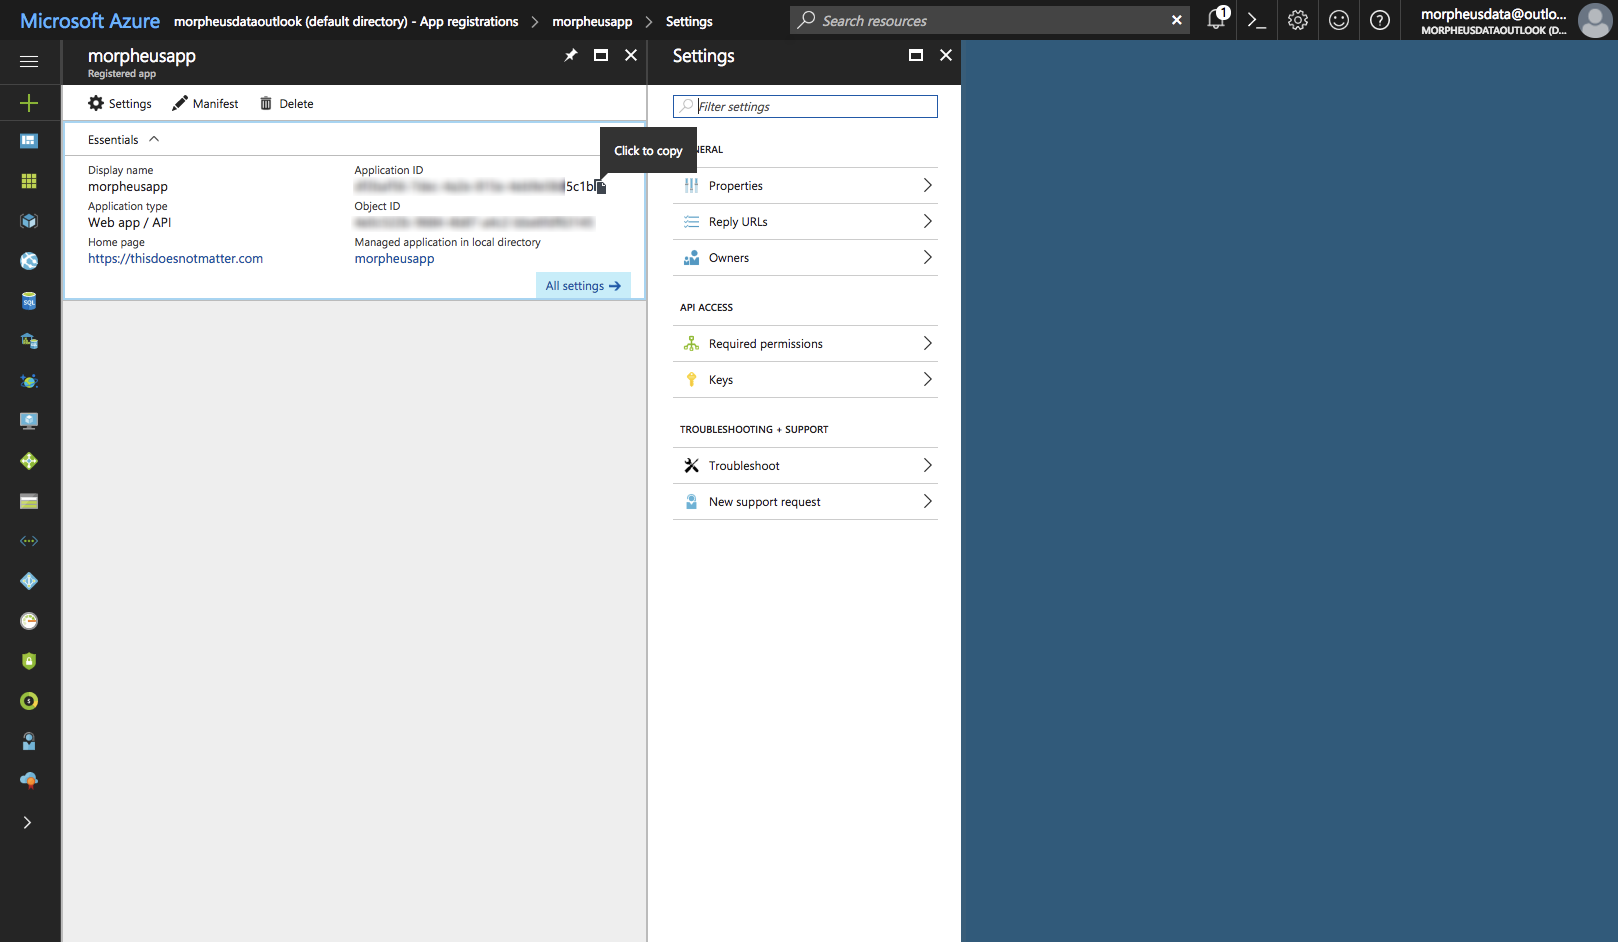The width and height of the screenshot is (1618, 942).
Task: Open SQL databases icon
Action: (x=29, y=301)
